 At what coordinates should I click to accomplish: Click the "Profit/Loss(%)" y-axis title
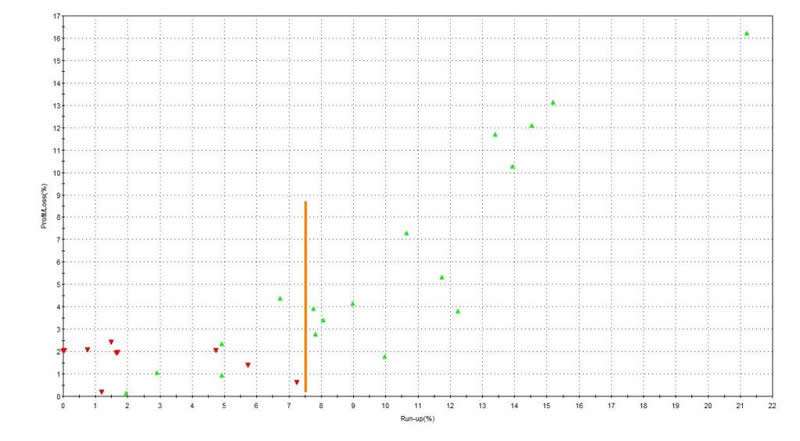[x=44, y=206]
